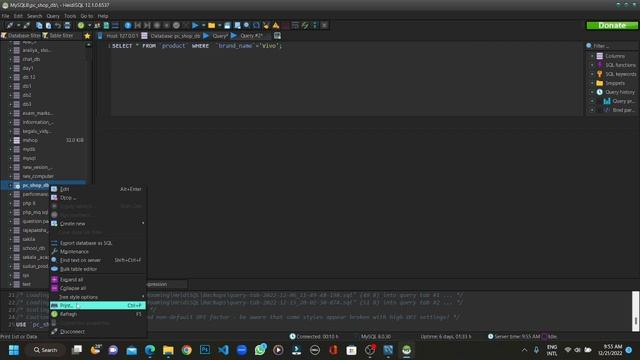640x360 pixels.
Task: Click Disconnect in the context menu
Action: [98, 331]
